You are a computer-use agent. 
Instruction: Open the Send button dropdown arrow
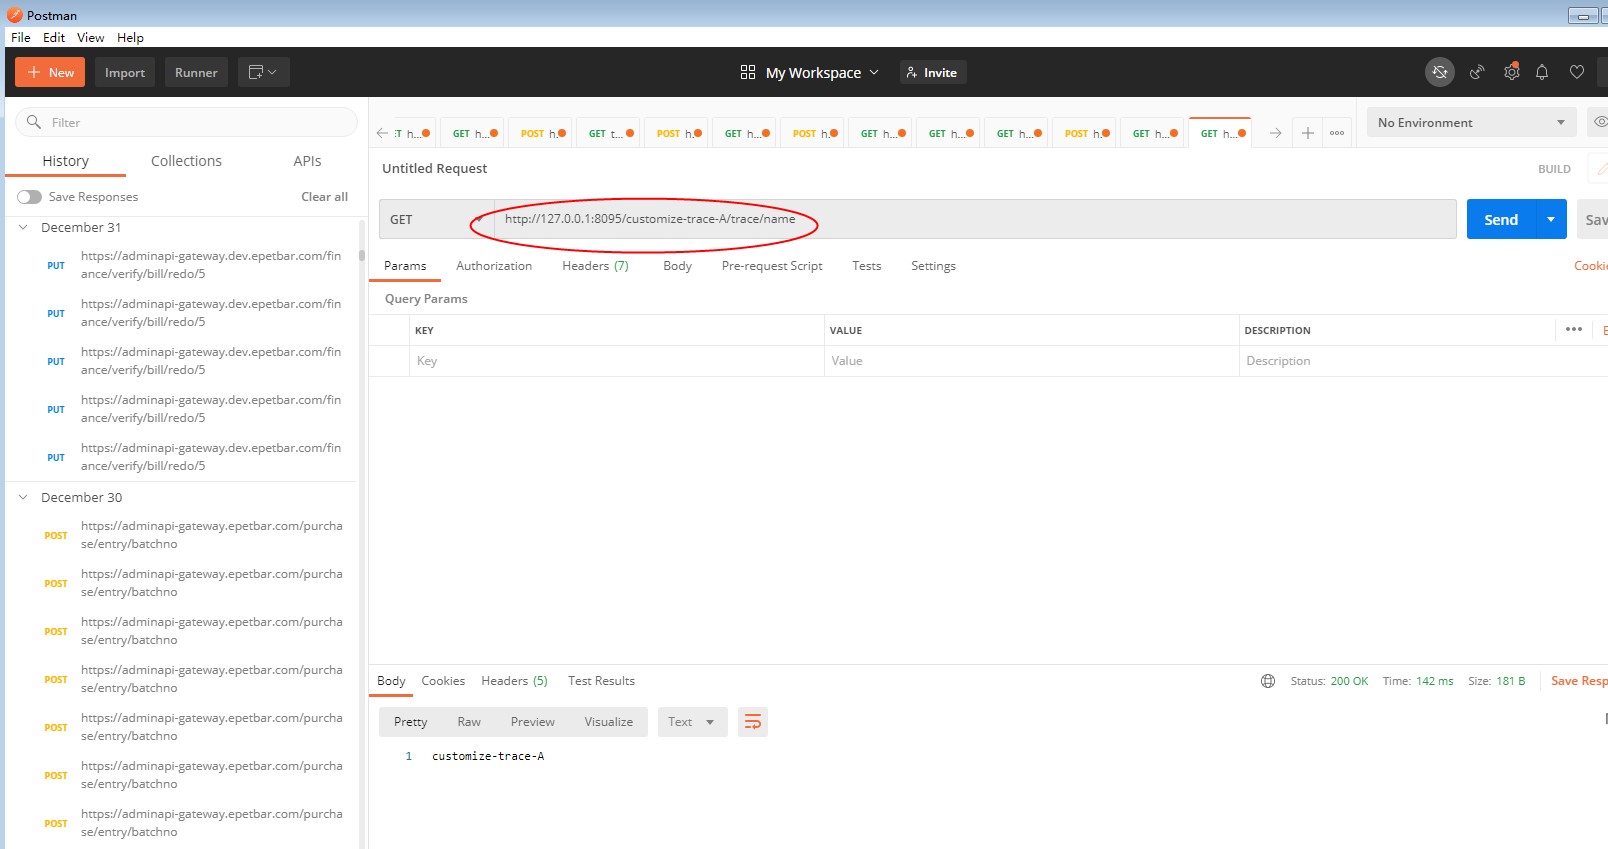pos(1551,219)
